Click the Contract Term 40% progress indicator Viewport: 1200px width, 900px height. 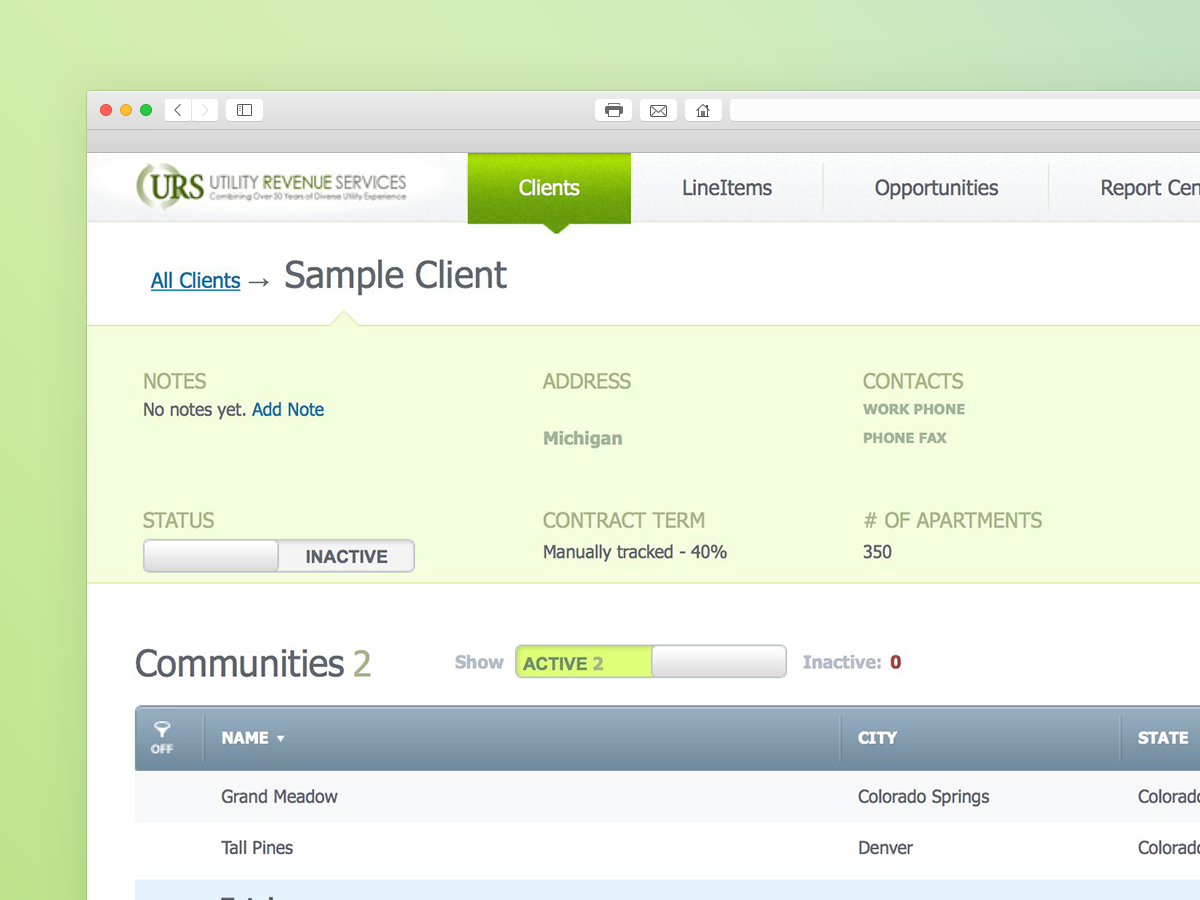tap(634, 551)
